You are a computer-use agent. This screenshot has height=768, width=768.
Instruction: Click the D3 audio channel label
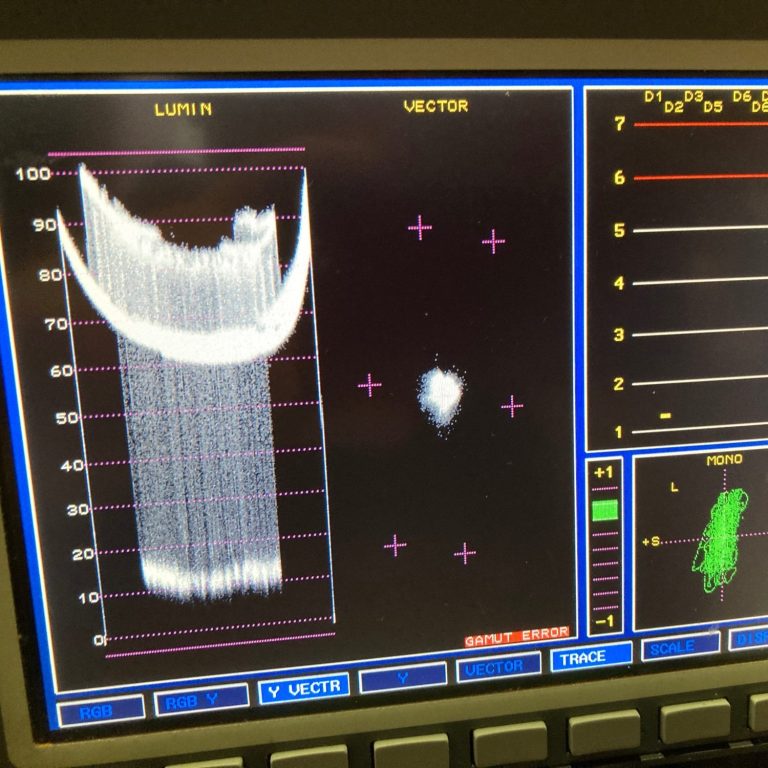coord(694,96)
